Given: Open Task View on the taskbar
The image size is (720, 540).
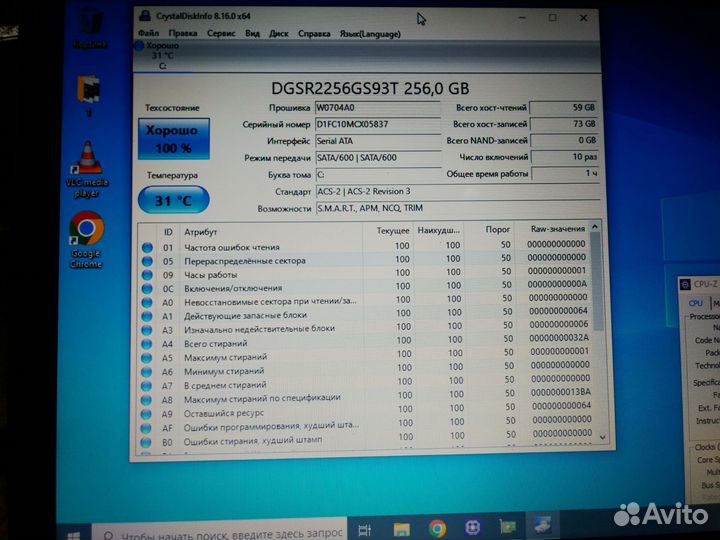Looking at the screenshot, I should coord(365,530).
